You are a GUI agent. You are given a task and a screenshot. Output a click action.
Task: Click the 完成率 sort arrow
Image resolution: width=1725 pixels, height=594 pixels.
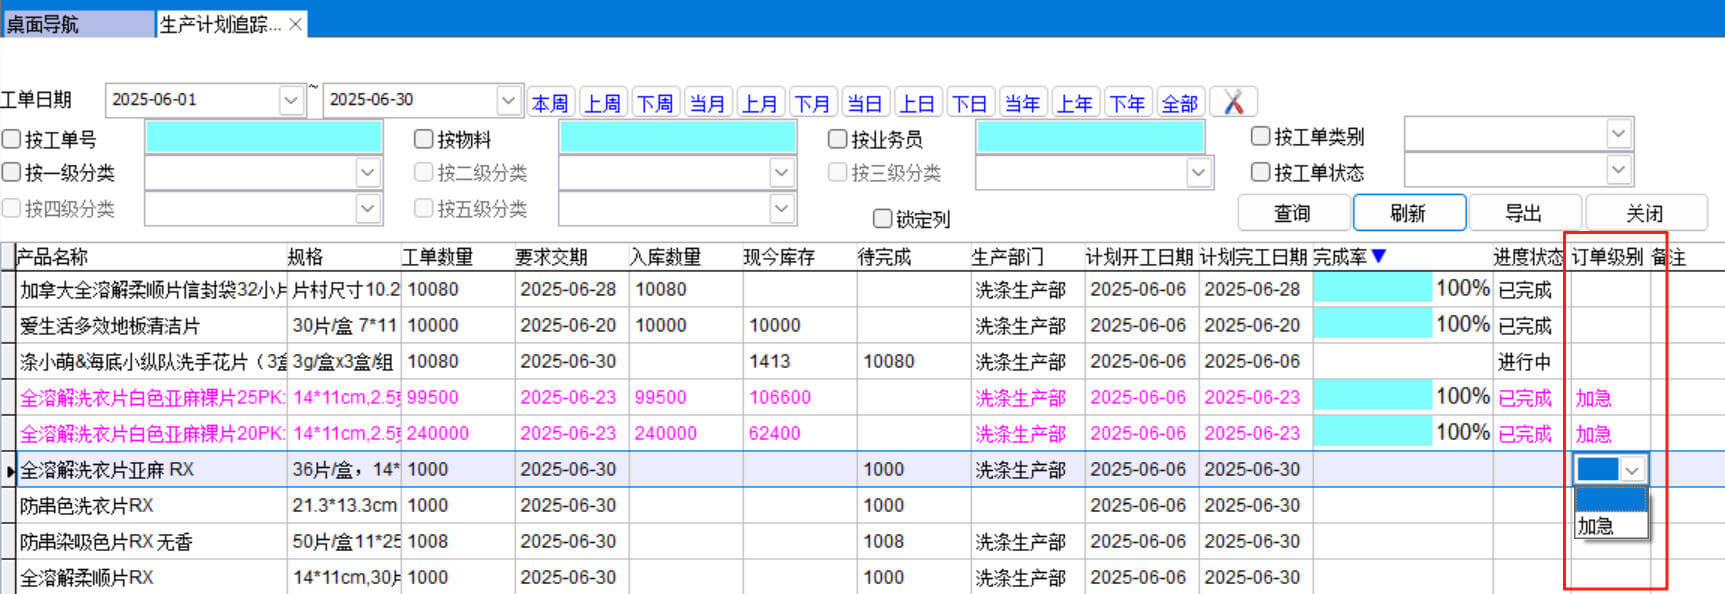coord(1379,257)
